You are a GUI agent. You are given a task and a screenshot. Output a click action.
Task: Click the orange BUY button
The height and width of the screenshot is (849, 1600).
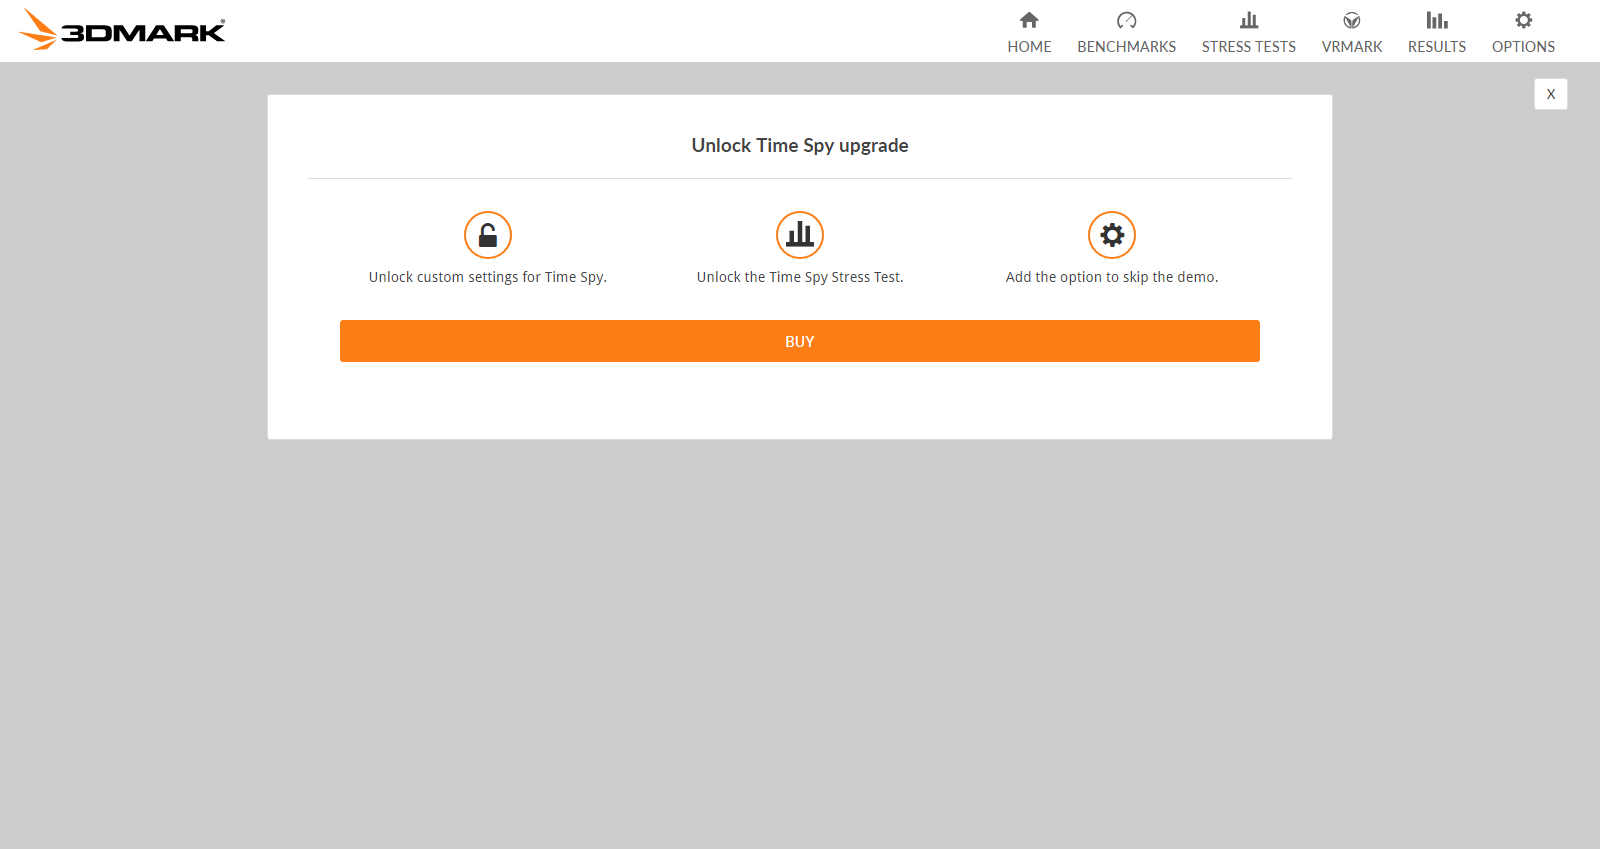[x=800, y=341]
